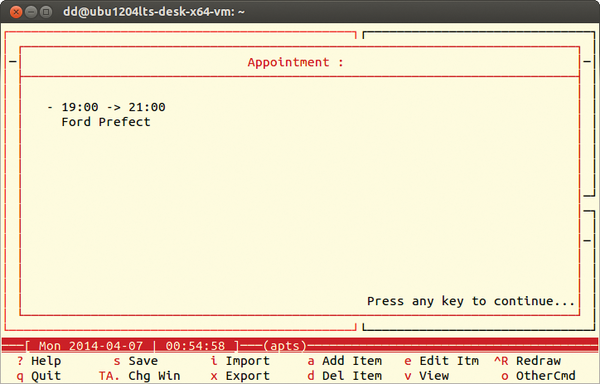600x384 pixels.
Task: Click the 'Appointment :' popup heading
Action: coord(295,62)
